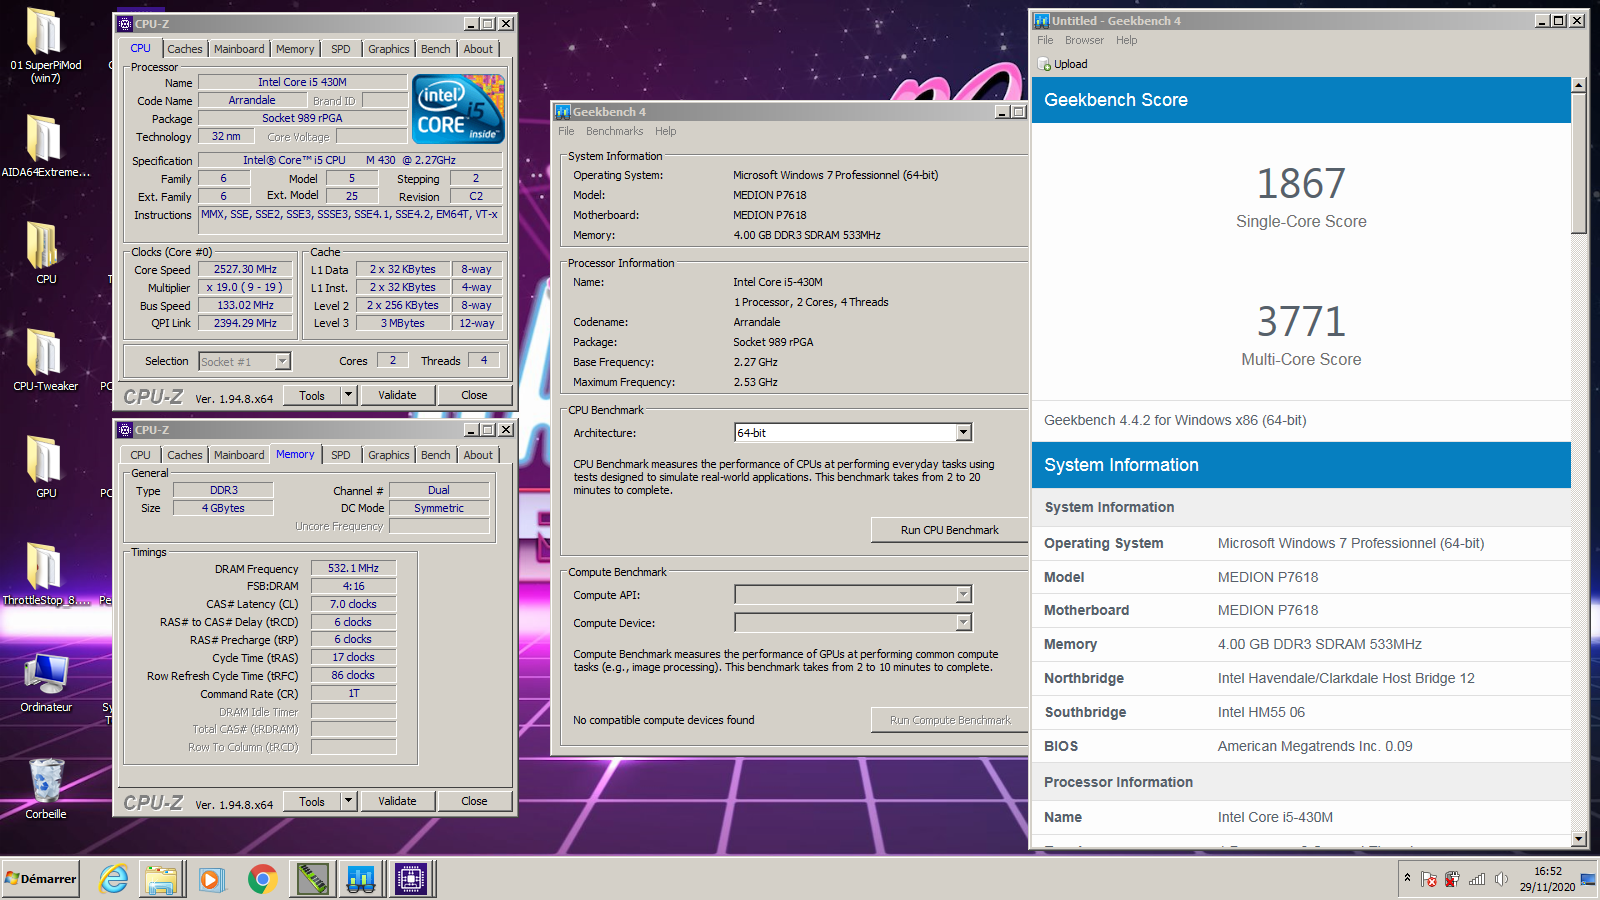Open the Action Center flag icon

coord(1429,879)
